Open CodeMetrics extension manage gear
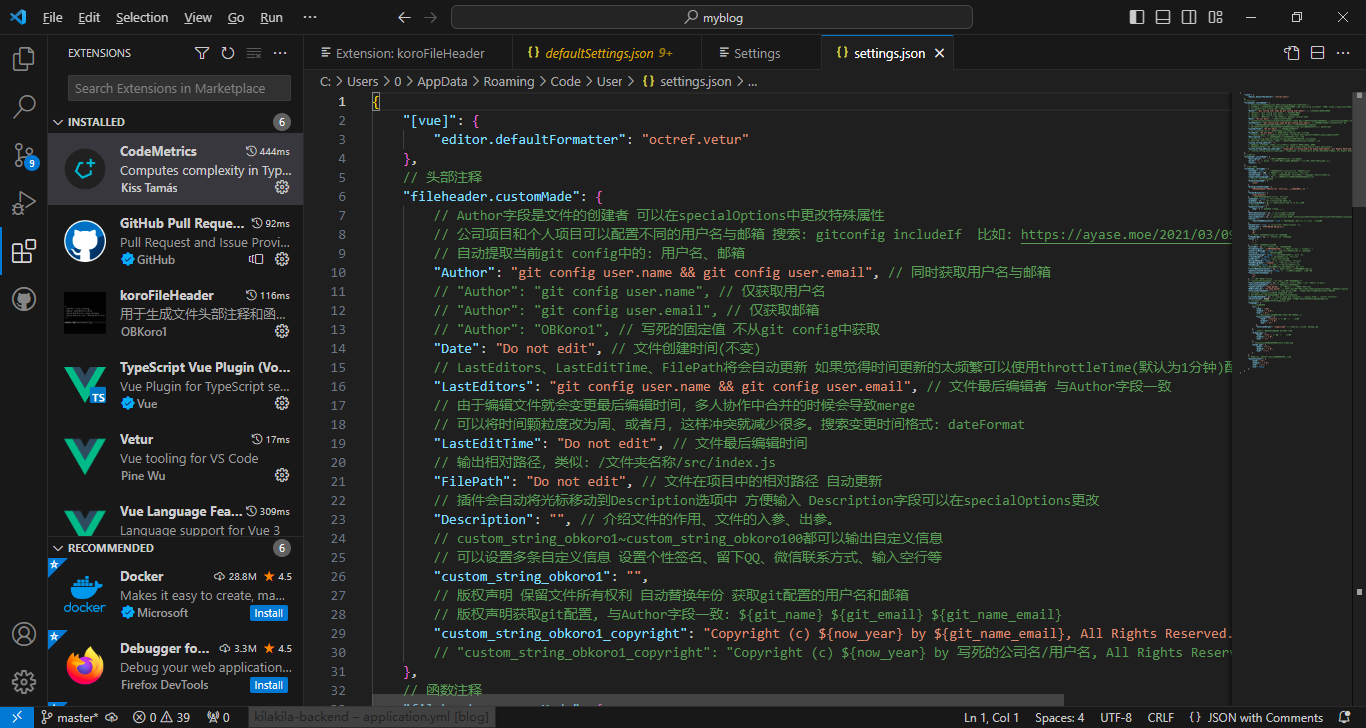 pyautogui.click(x=282, y=187)
